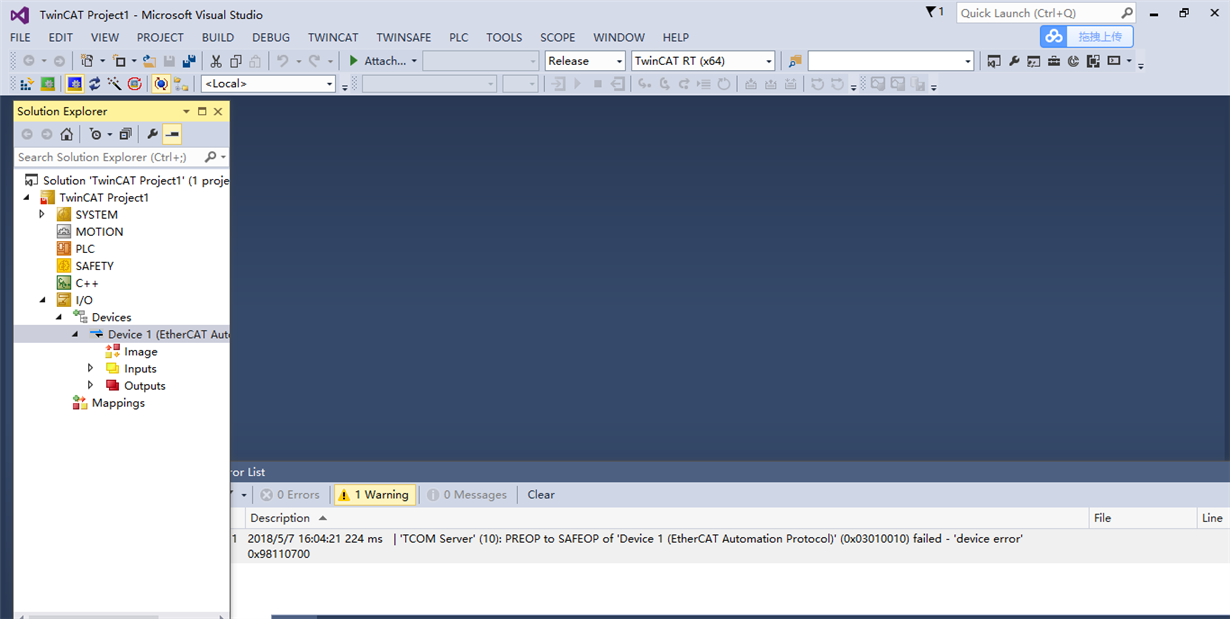
Task: Expand the SYSTEM tree node
Action: [x=42, y=214]
